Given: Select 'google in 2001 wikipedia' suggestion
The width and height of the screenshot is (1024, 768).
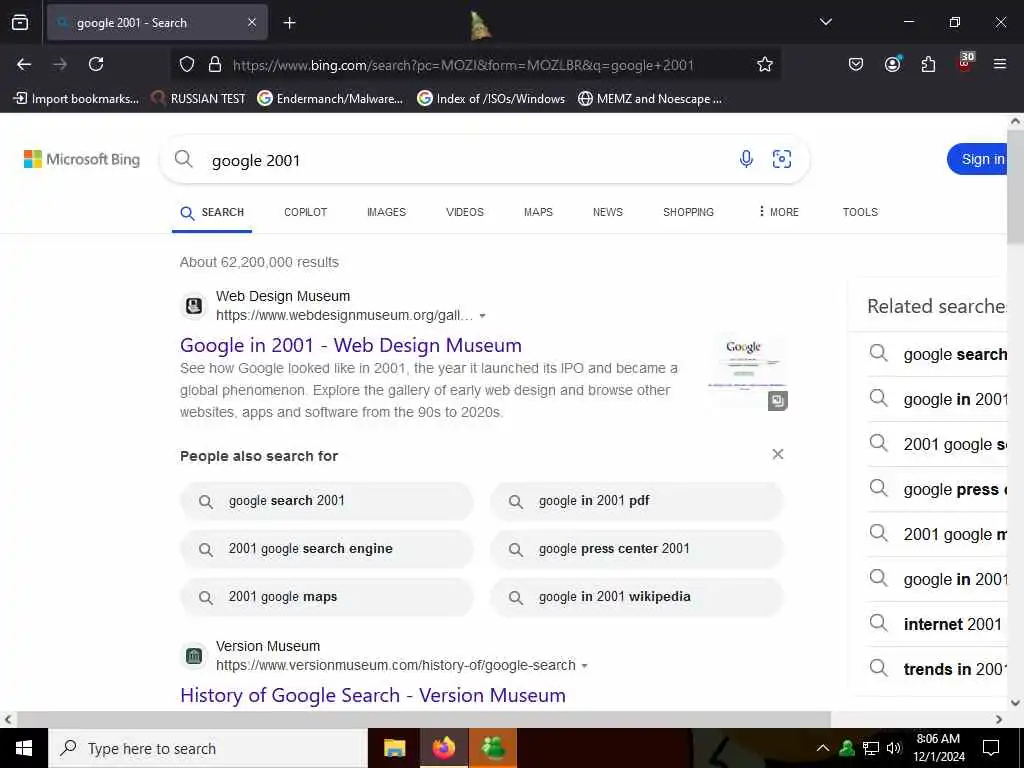Looking at the screenshot, I should [637, 597].
